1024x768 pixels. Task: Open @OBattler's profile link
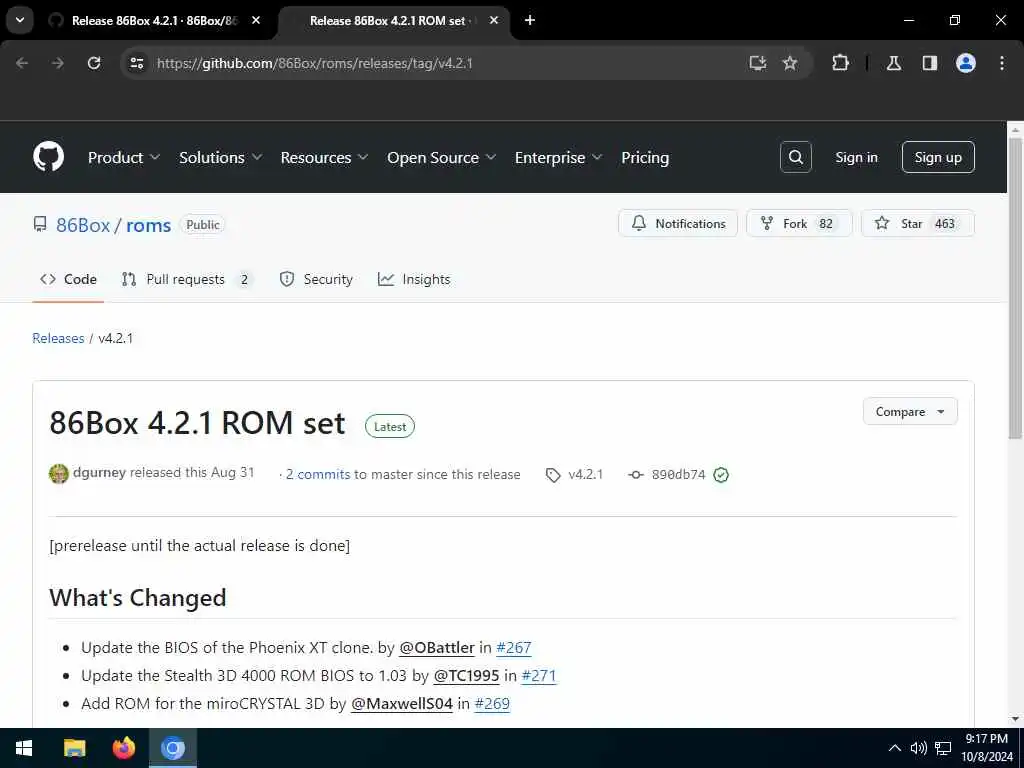point(437,648)
